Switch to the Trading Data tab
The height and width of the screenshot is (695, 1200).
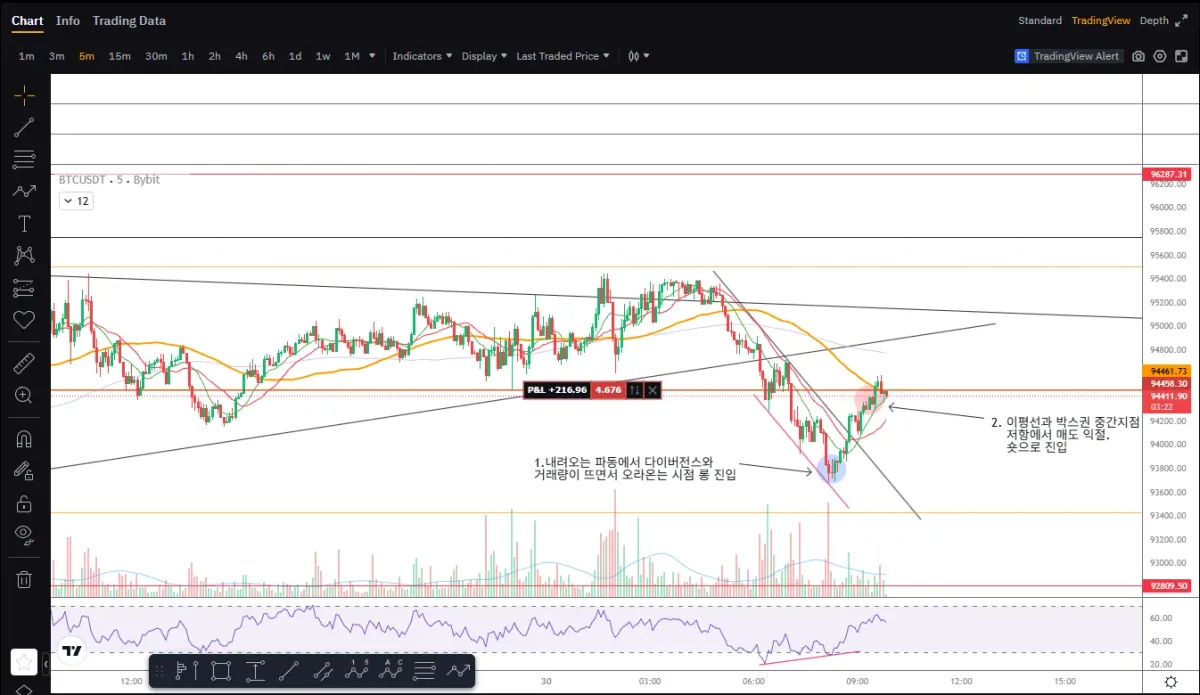click(x=129, y=20)
